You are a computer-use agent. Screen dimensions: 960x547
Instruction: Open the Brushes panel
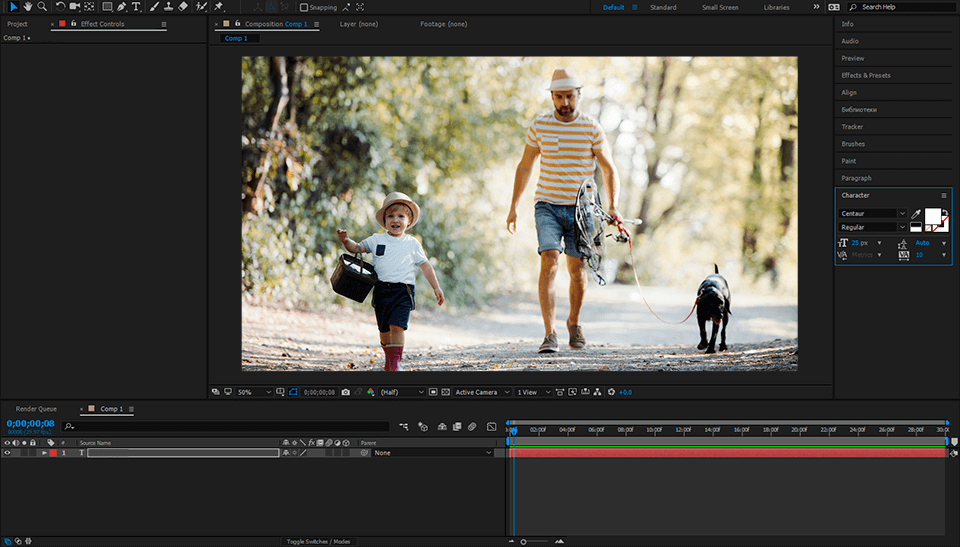tap(853, 144)
